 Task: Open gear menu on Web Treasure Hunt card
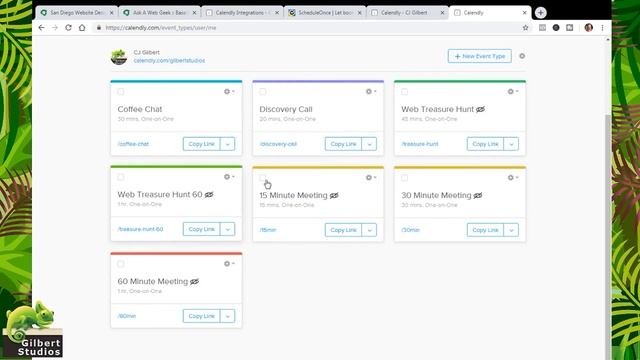click(513, 91)
